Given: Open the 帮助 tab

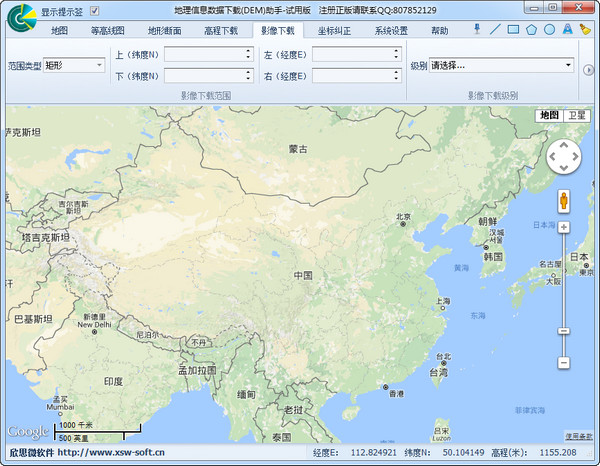Looking at the screenshot, I should (x=440, y=31).
